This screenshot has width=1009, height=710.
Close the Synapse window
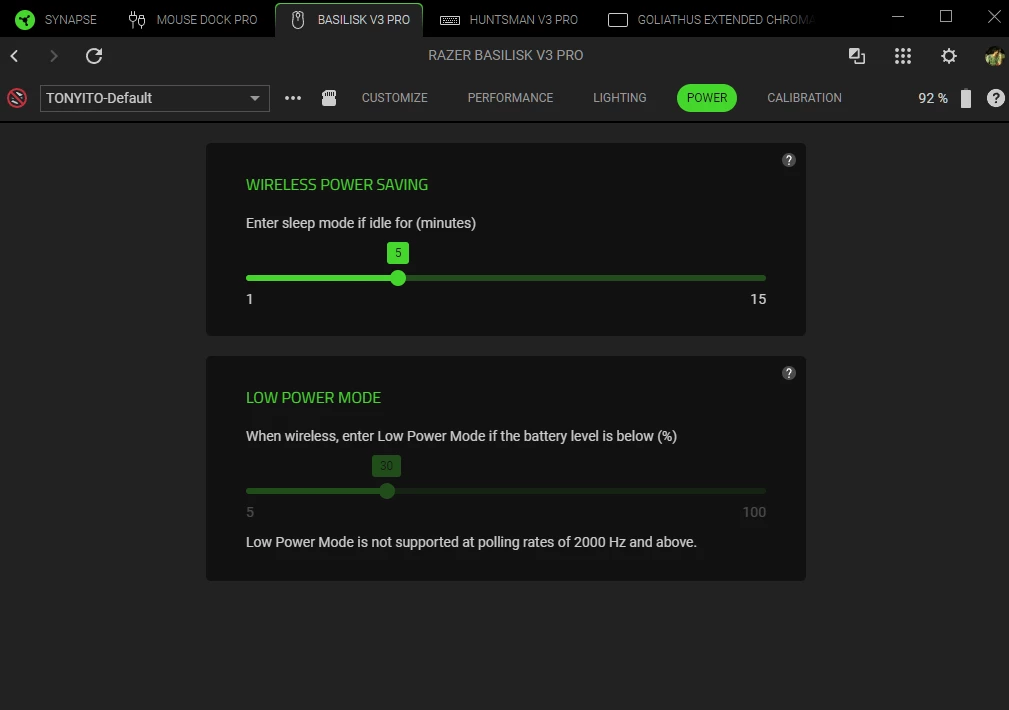(x=994, y=17)
